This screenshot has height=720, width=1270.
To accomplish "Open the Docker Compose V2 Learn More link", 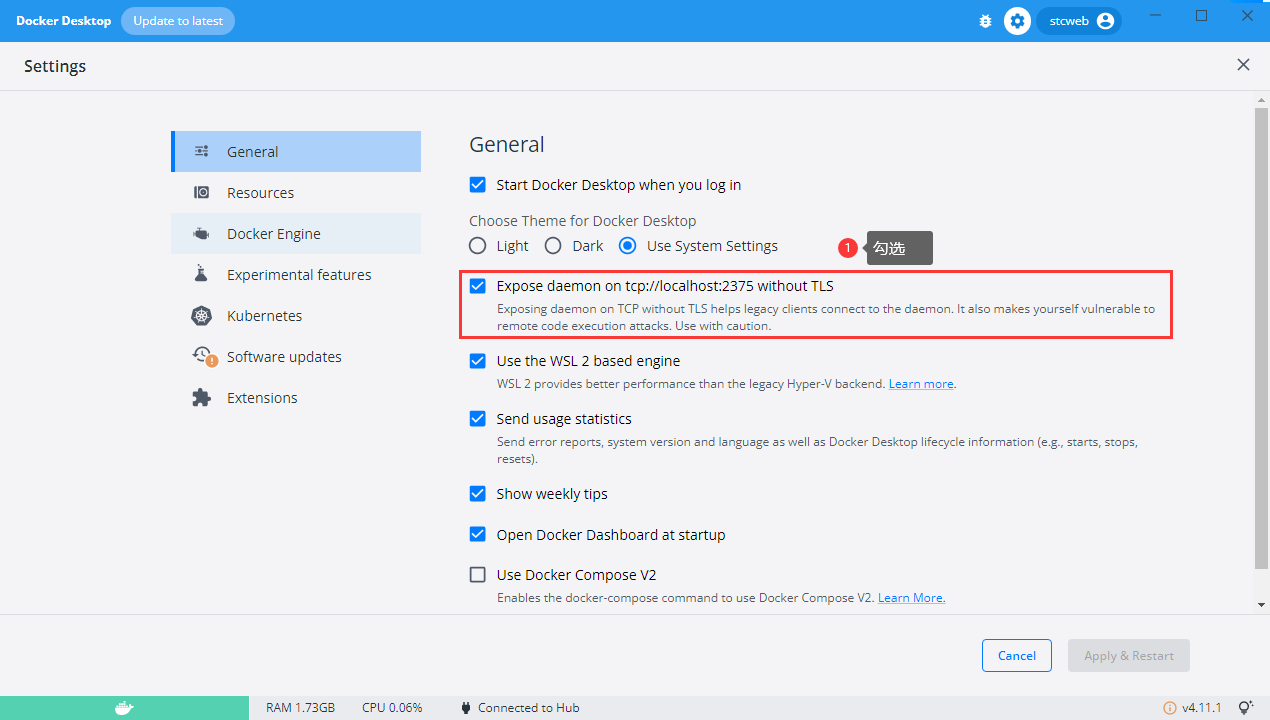I will pyautogui.click(x=911, y=598).
